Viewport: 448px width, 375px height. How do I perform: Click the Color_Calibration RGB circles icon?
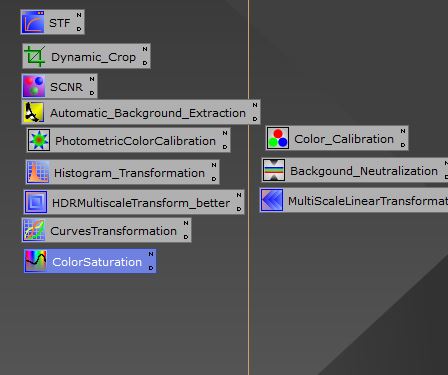278,138
